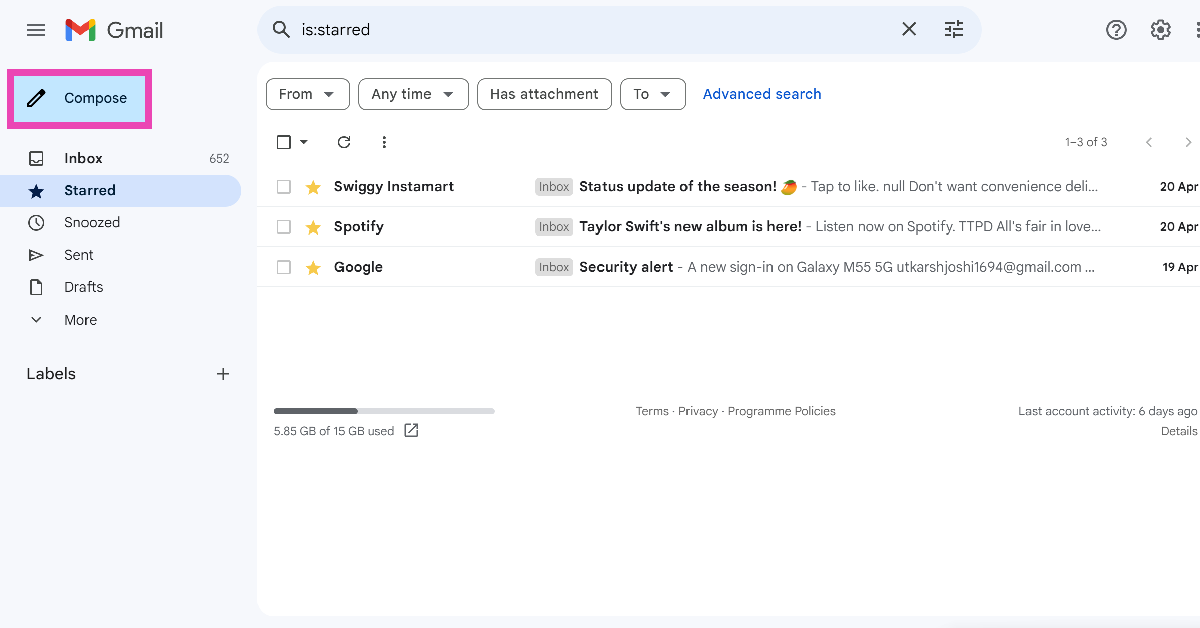The image size is (1200, 628).
Task: Click the Compose button
Action: point(80,98)
